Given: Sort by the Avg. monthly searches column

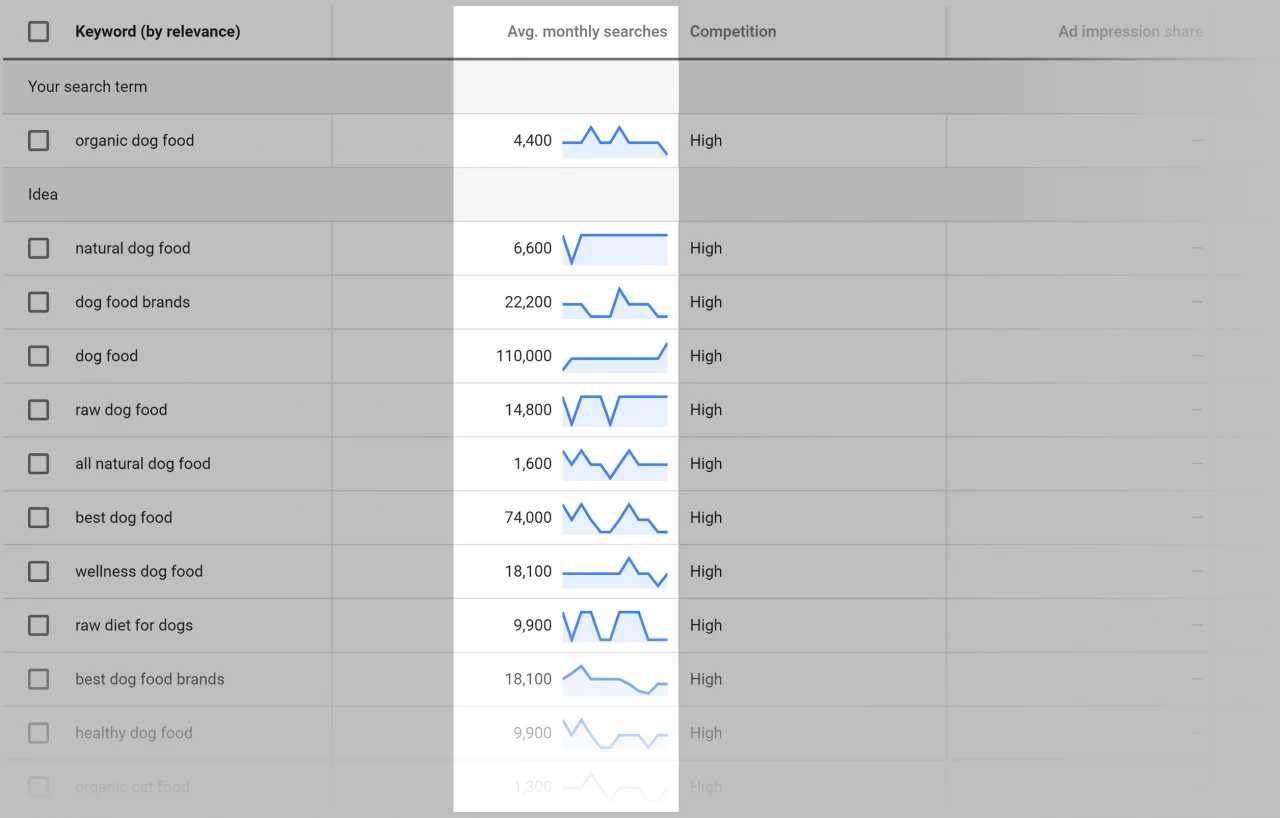Looking at the screenshot, I should (x=587, y=31).
